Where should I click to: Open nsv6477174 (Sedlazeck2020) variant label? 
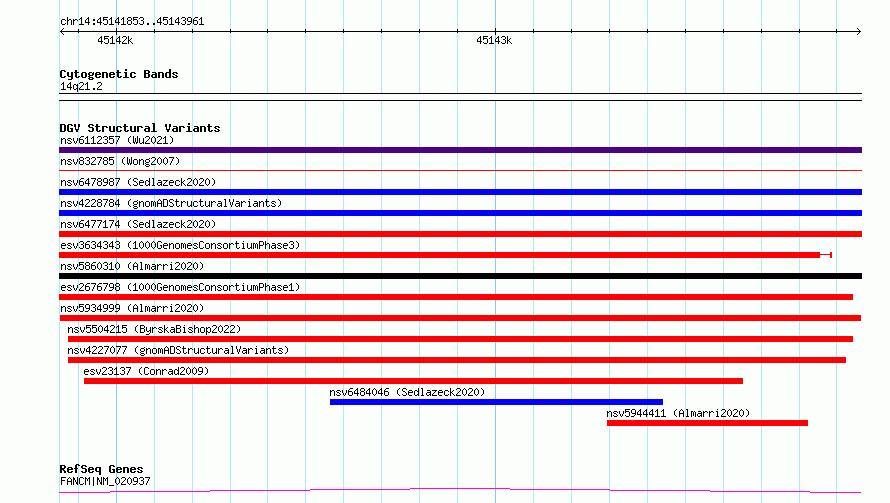[138, 224]
